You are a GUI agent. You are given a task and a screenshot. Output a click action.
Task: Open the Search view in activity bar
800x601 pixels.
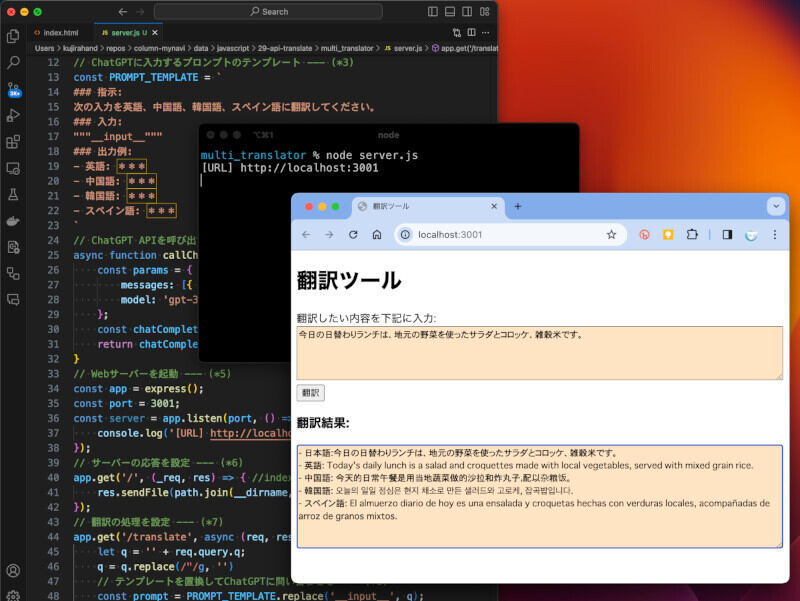pyautogui.click(x=13, y=62)
